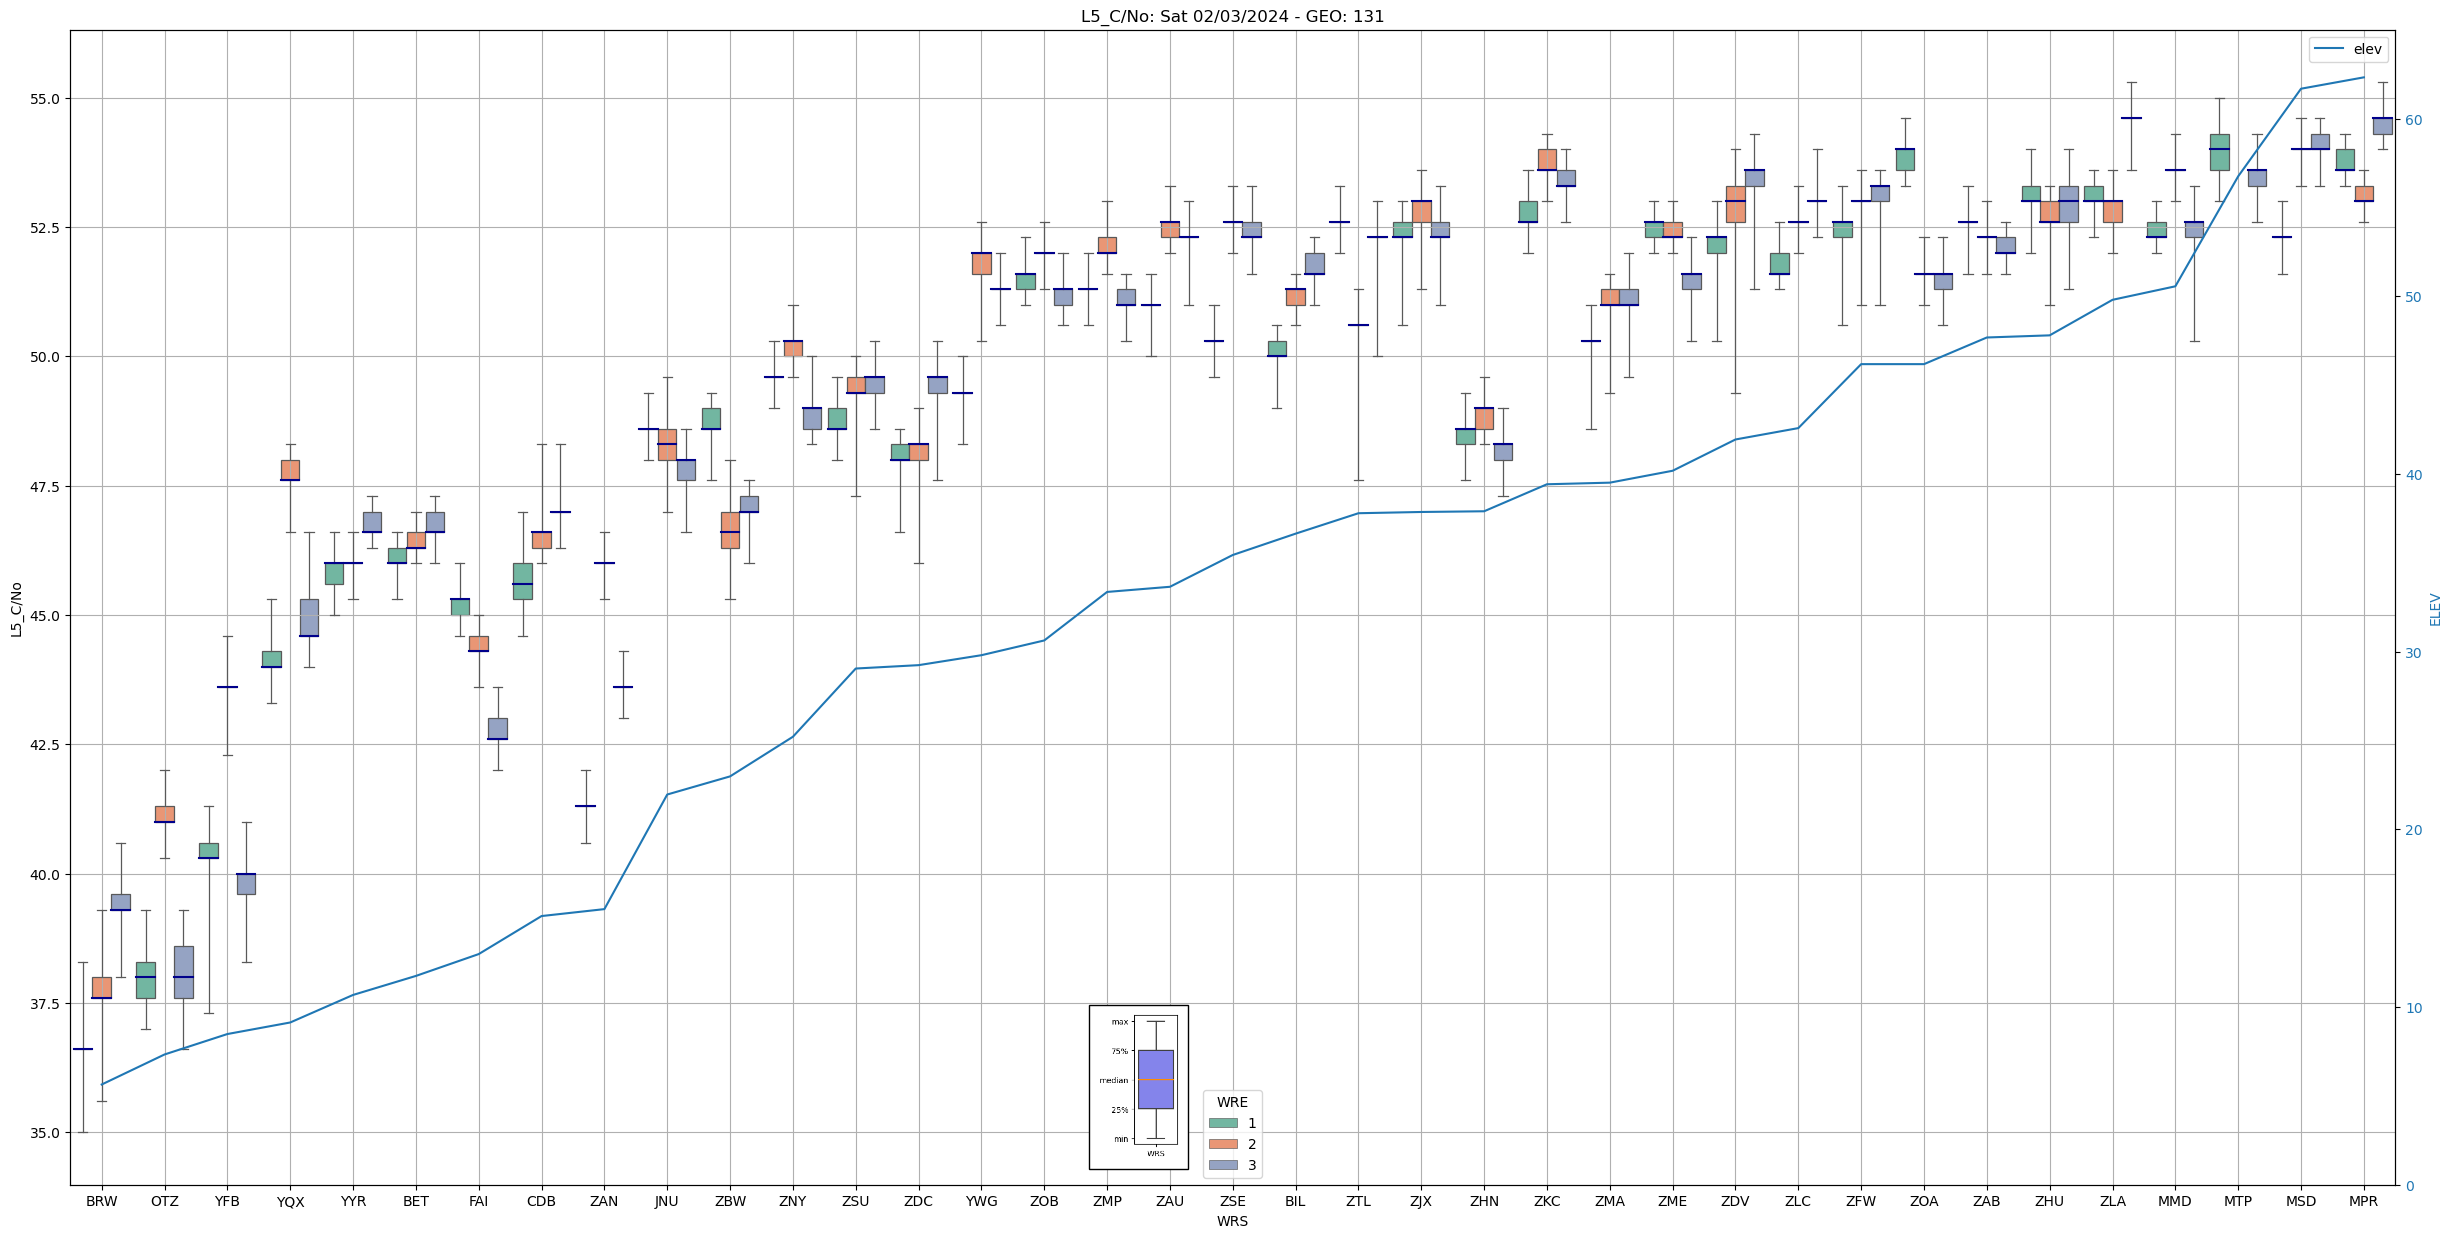Click the orange WRE 2 legend swatch
This screenshot has width=2452, height=1238.
coord(1222,1144)
